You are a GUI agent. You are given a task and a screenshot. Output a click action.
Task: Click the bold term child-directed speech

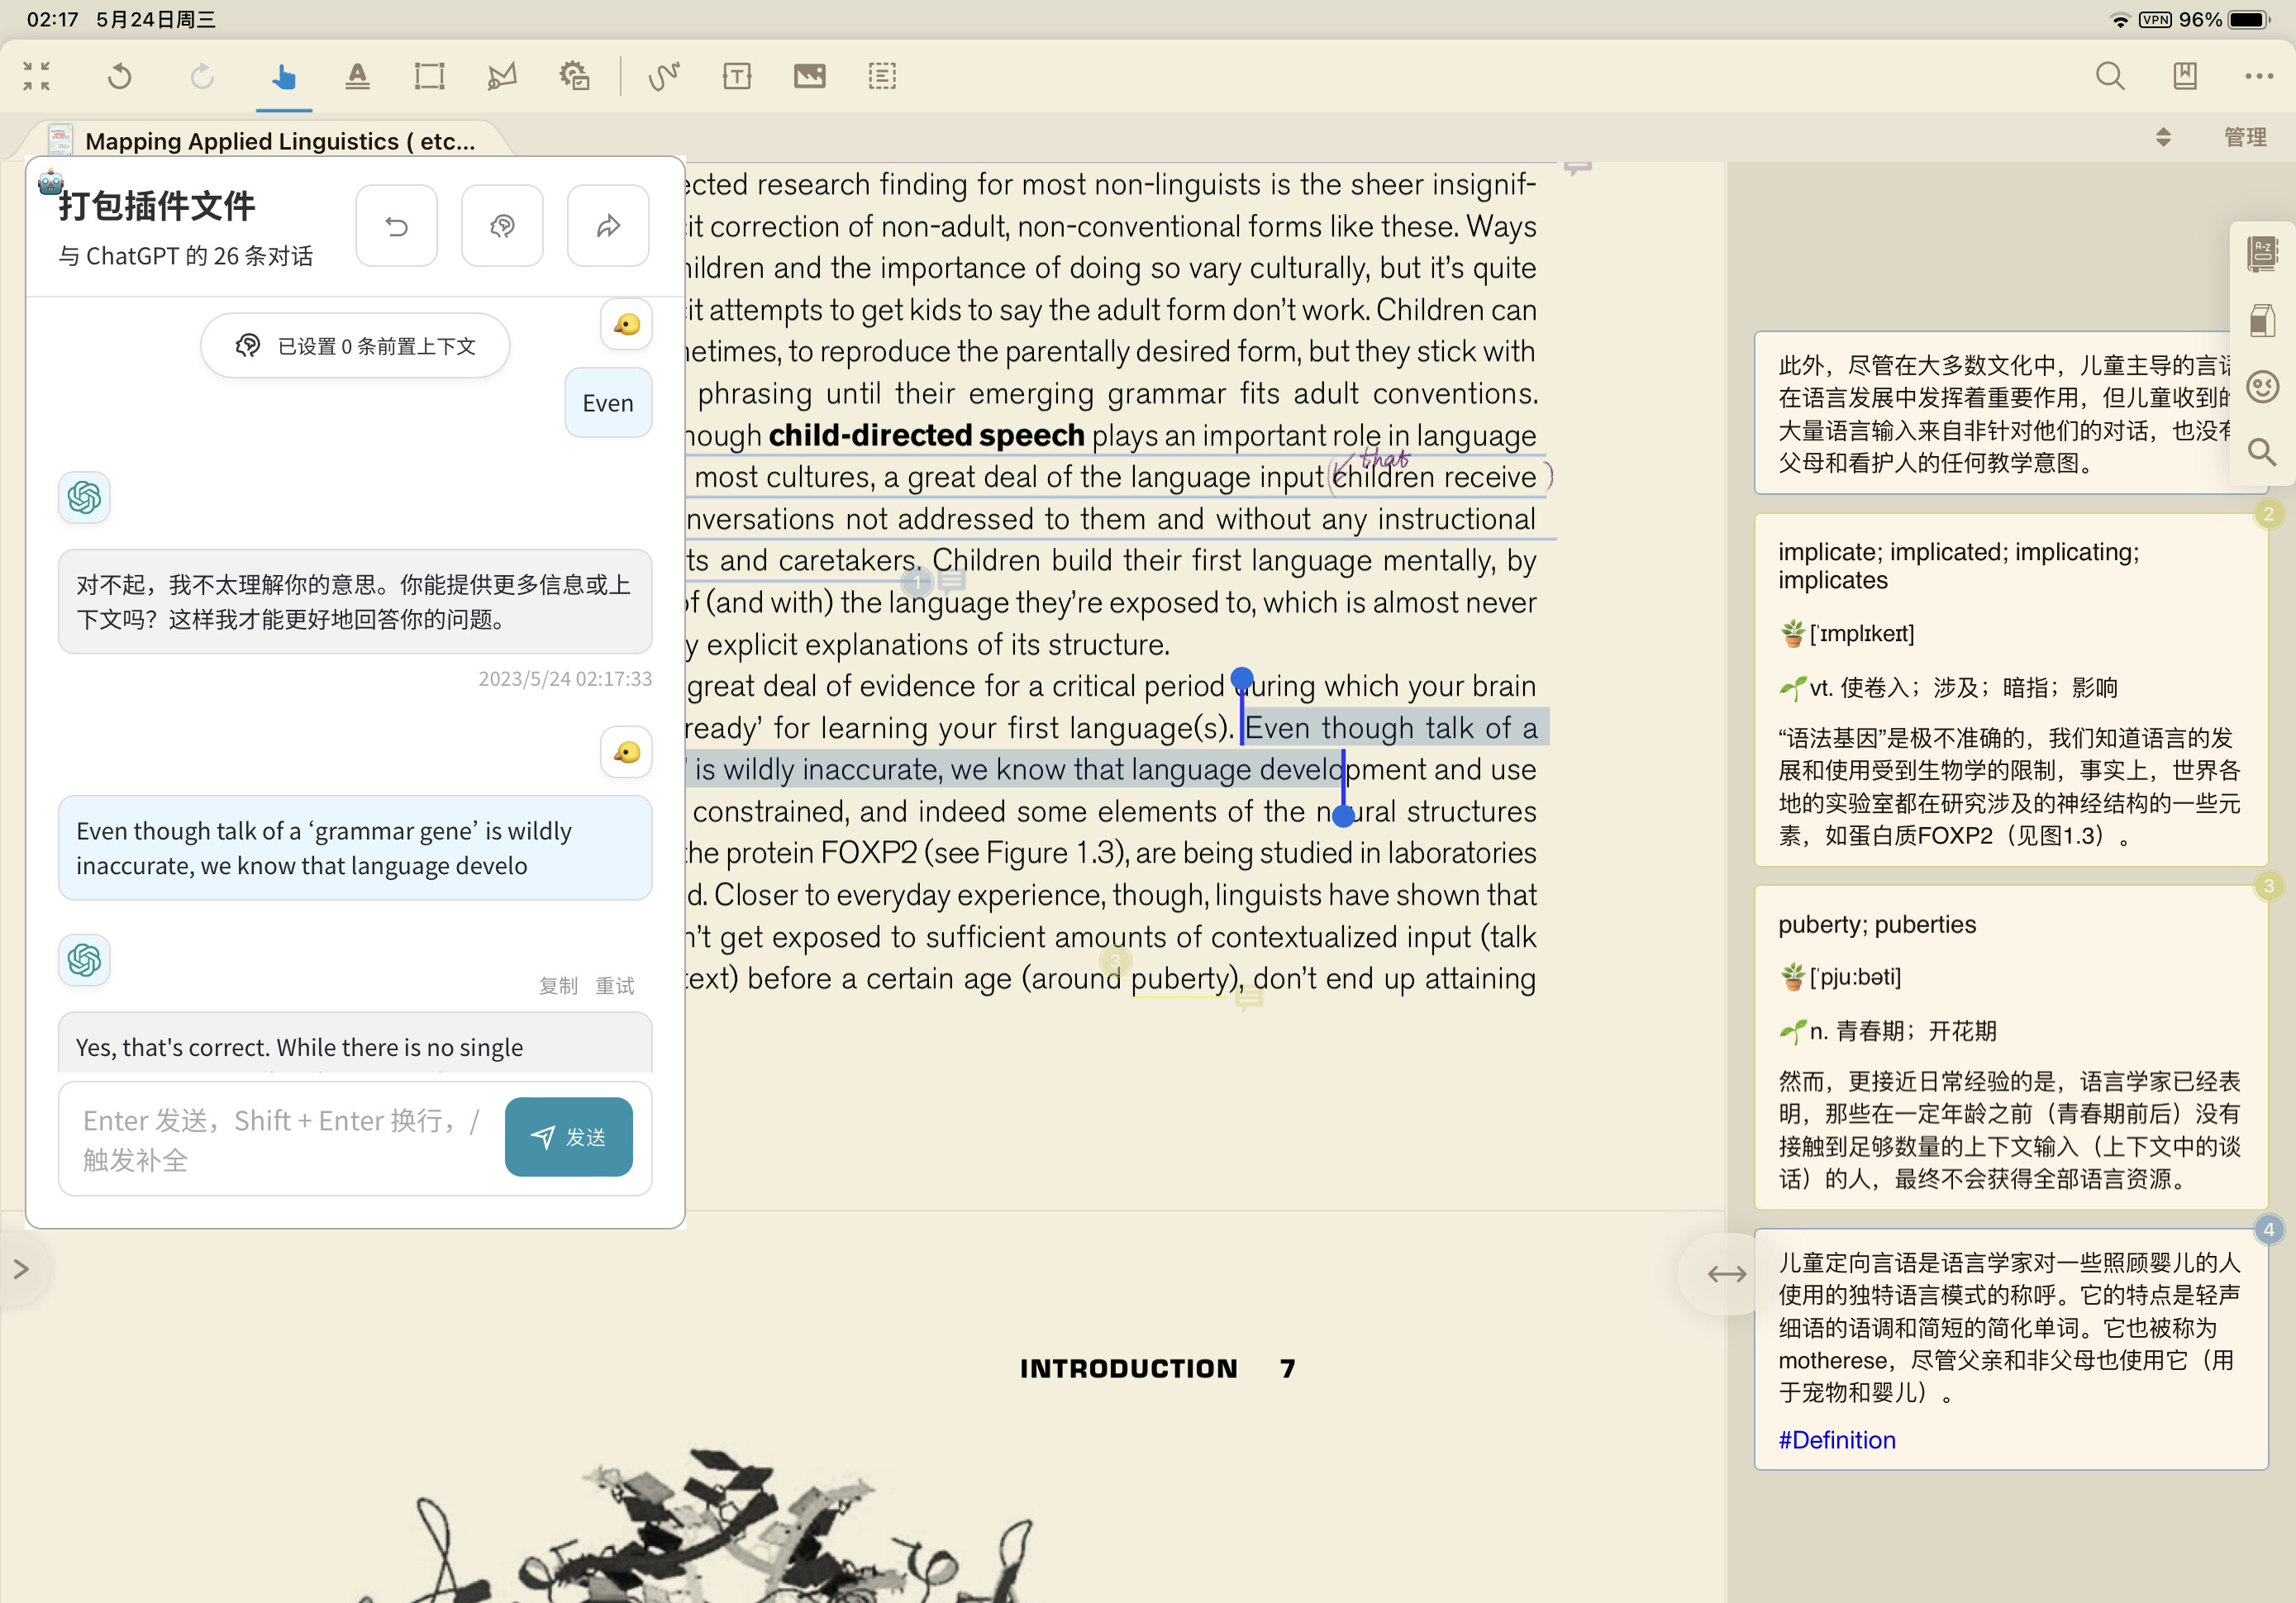[x=926, y=435]
